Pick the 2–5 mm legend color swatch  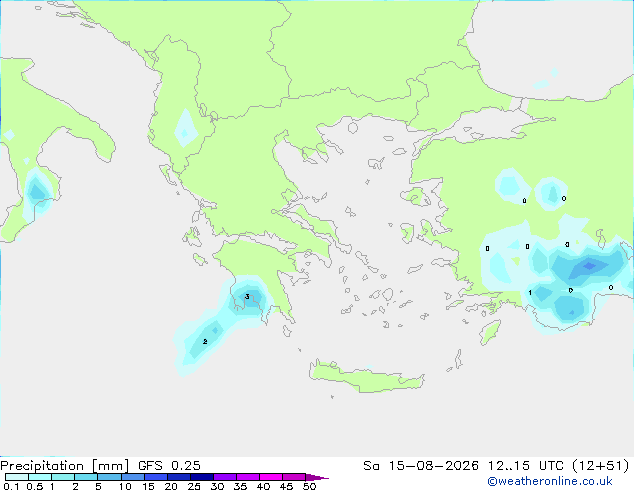click(x=86, y=477)
